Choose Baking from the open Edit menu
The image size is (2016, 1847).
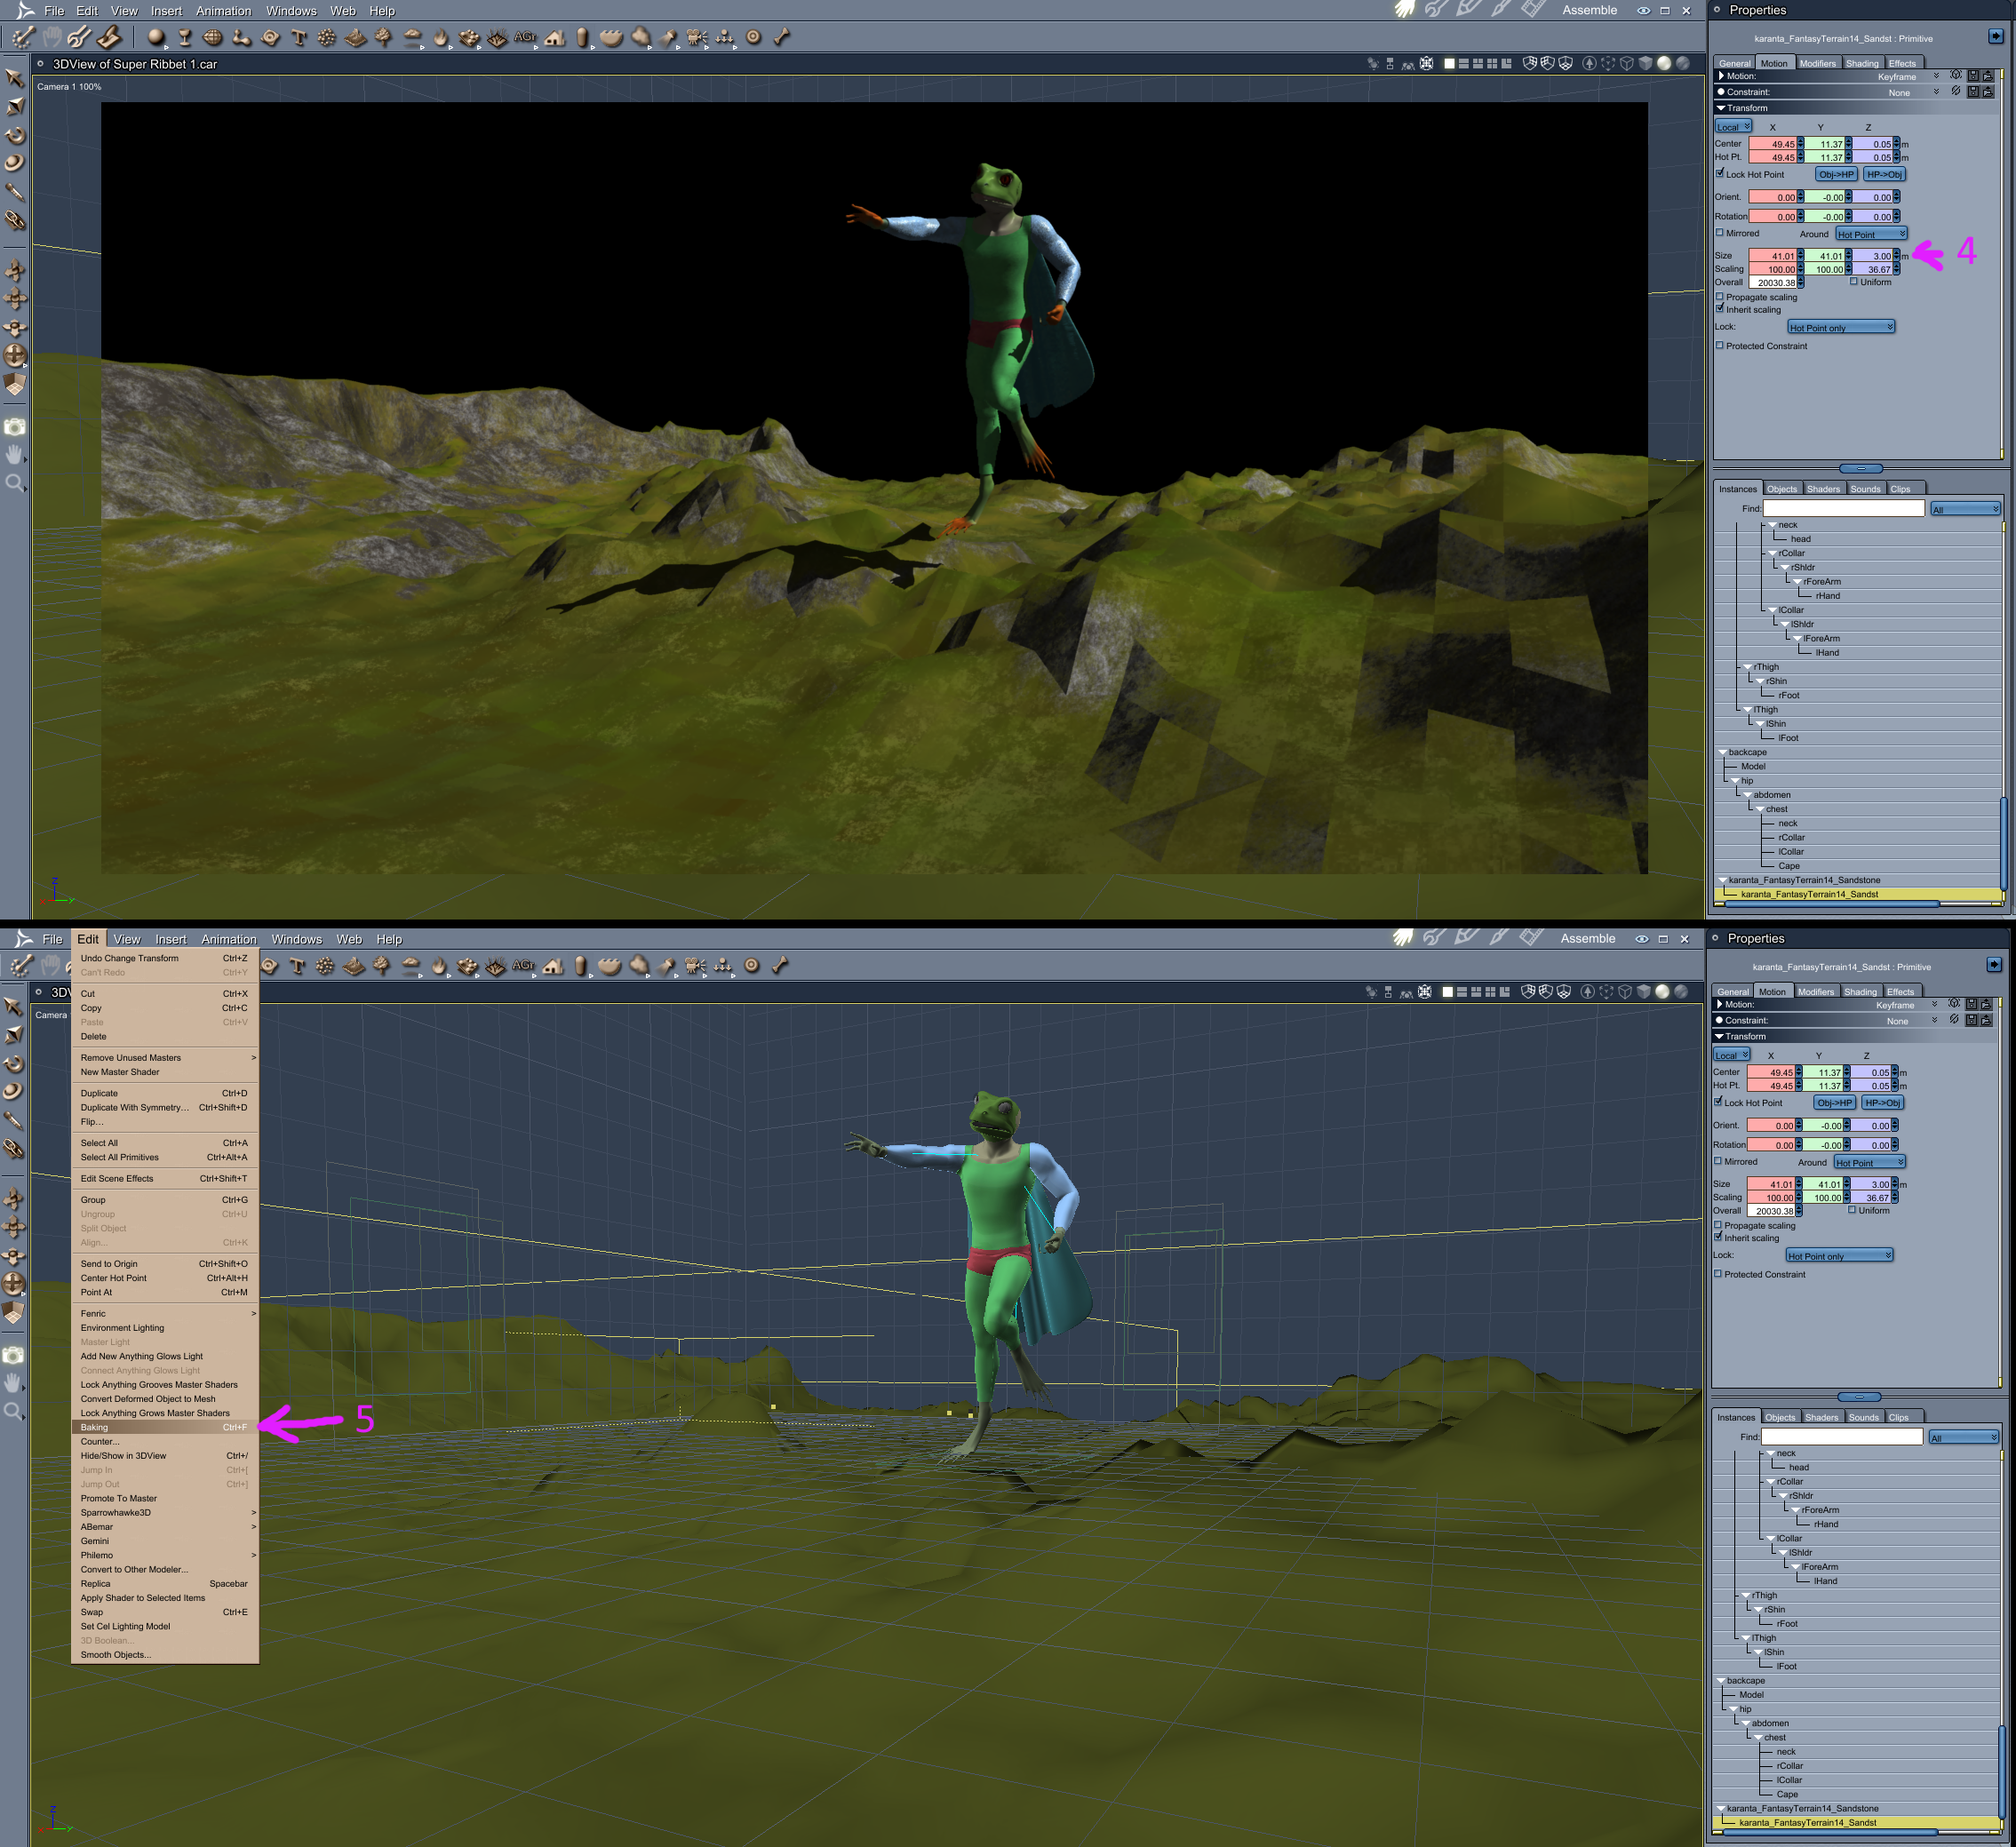pos(95,1427)
